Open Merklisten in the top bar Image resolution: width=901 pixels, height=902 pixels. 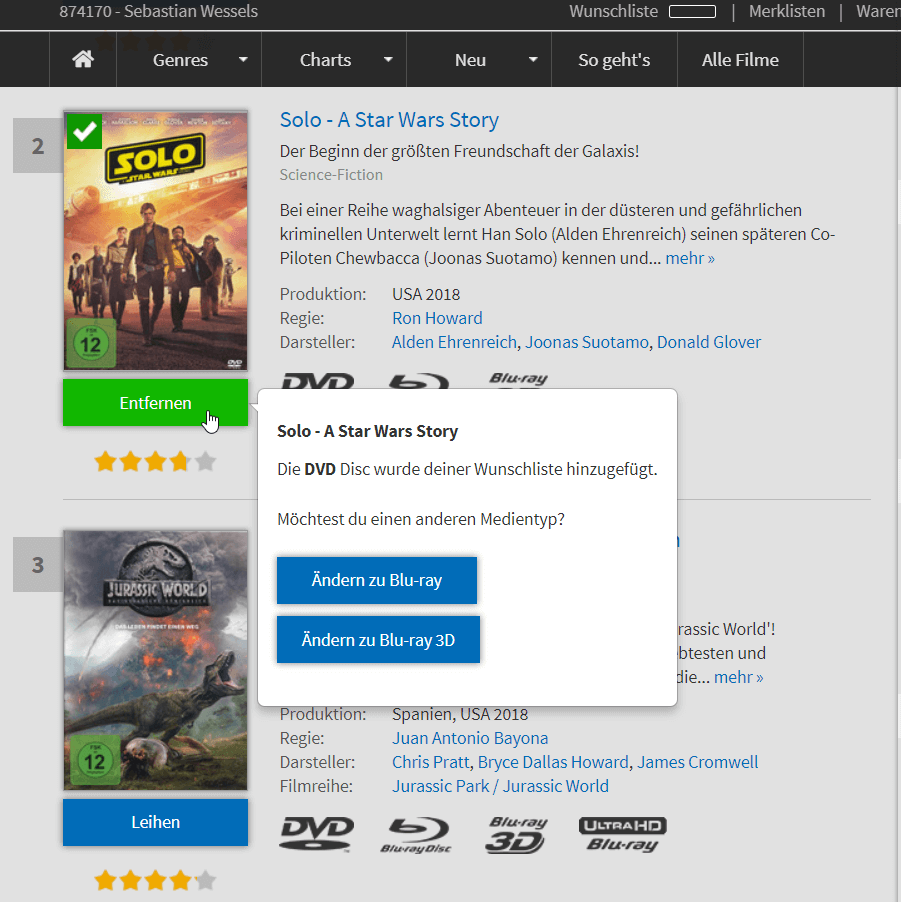(x=787, y=11)
